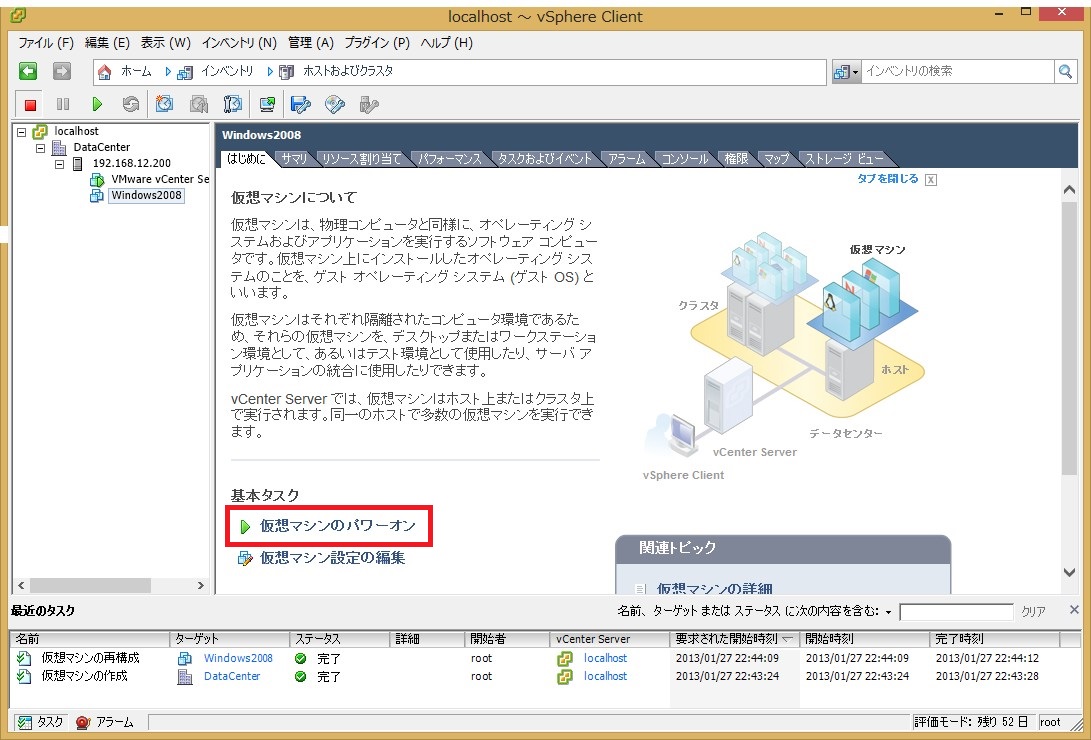Switch to the パフォーマンス tab

click(449, 159)
